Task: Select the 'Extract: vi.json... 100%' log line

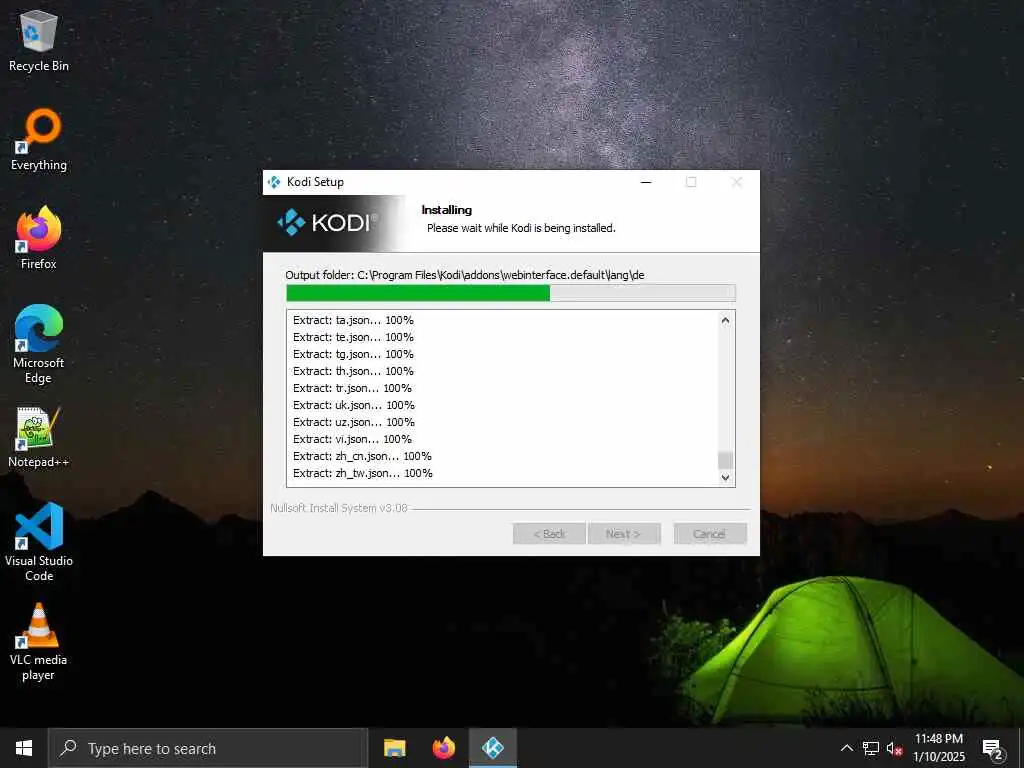Action: [352, 439]
